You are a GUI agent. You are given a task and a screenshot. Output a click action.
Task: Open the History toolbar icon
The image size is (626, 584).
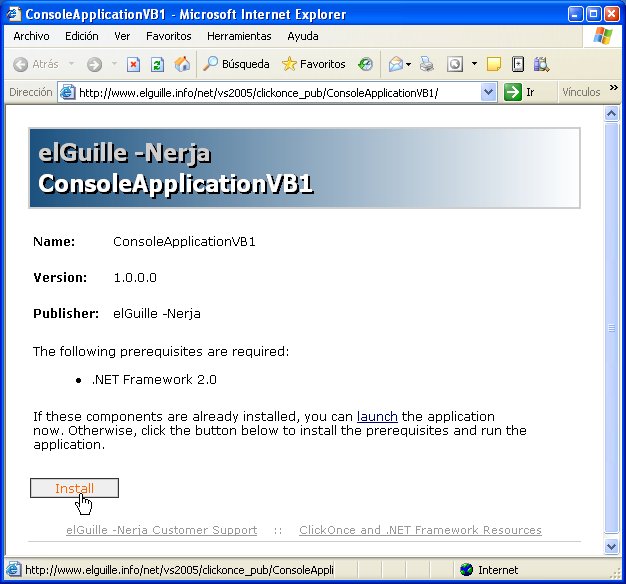(365, 64)
